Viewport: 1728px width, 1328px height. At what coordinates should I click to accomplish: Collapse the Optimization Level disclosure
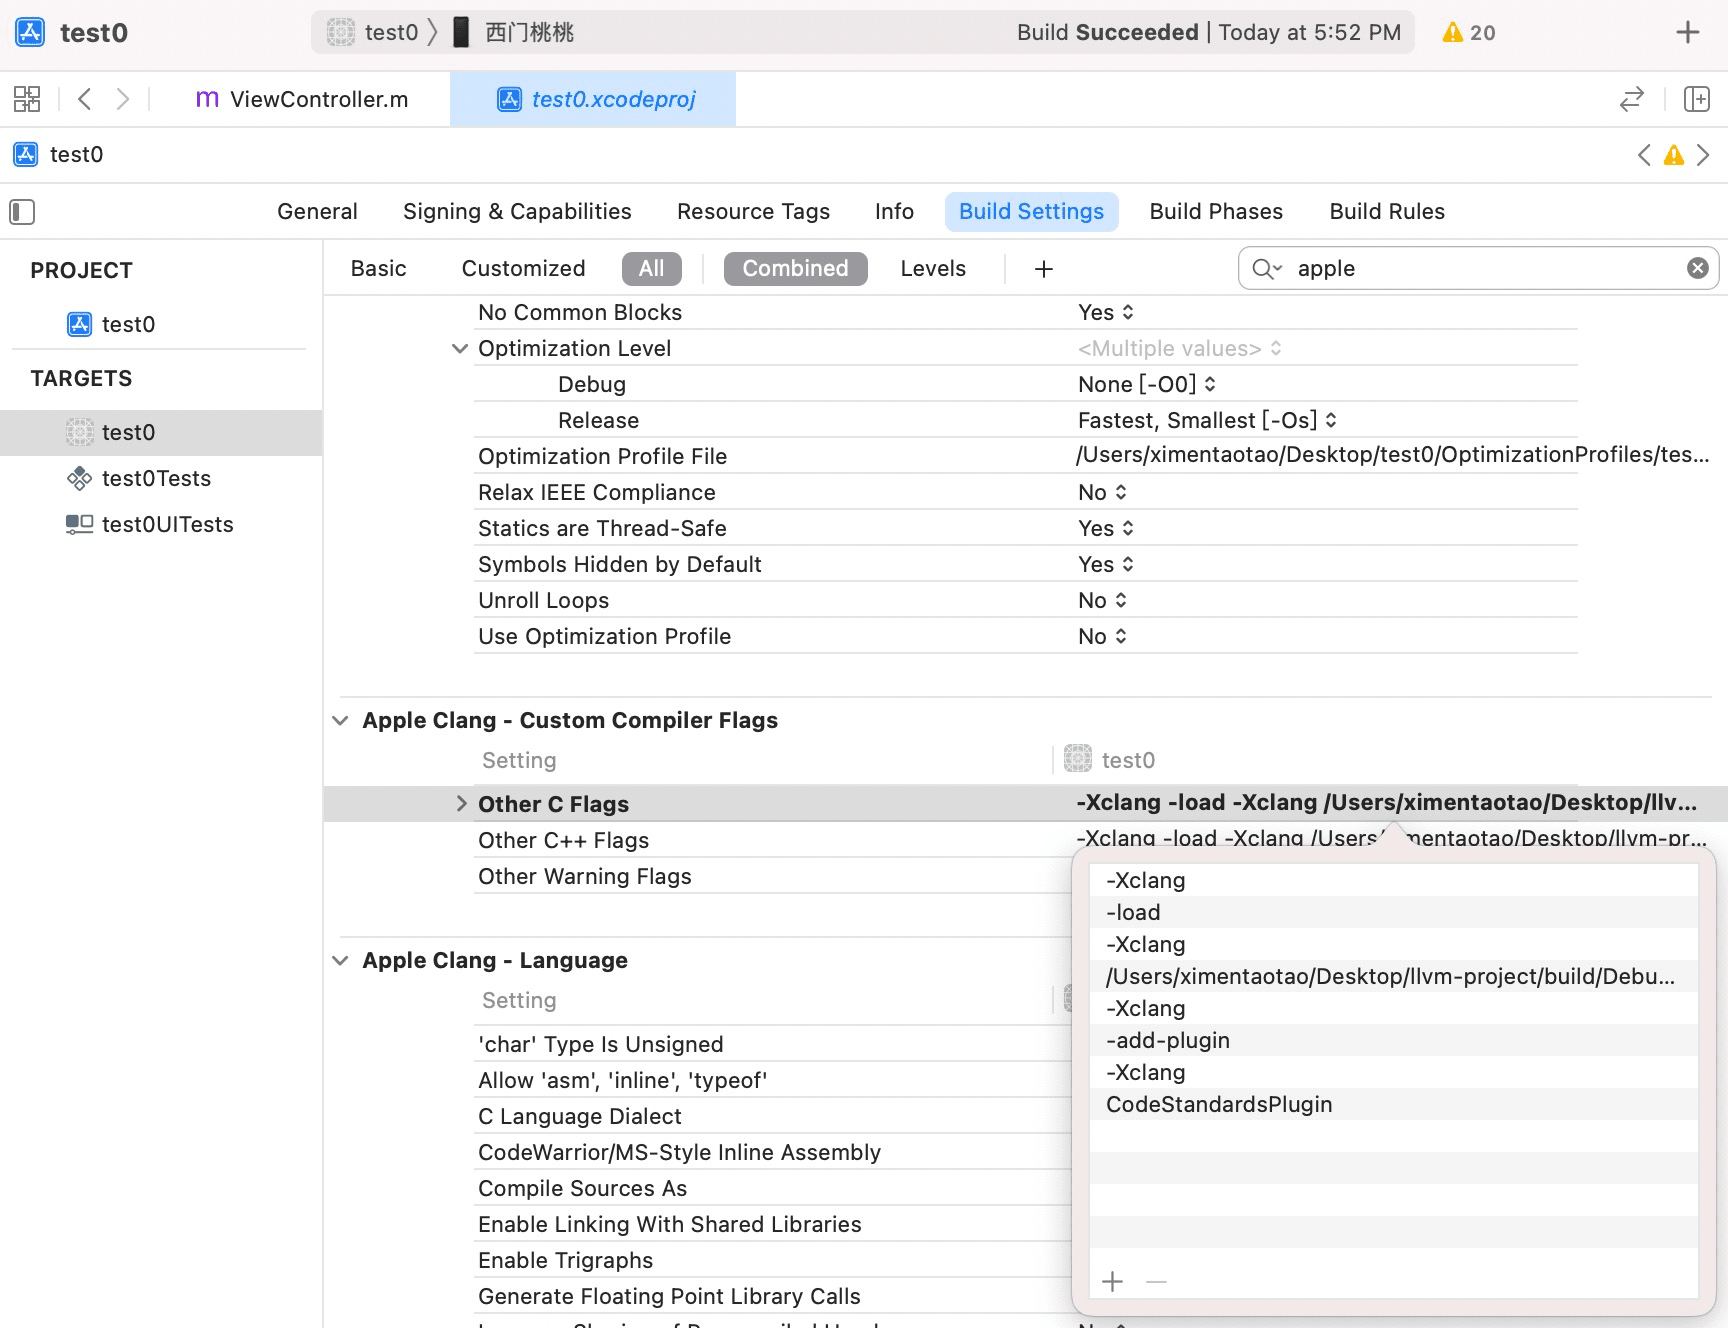[460, 348]
